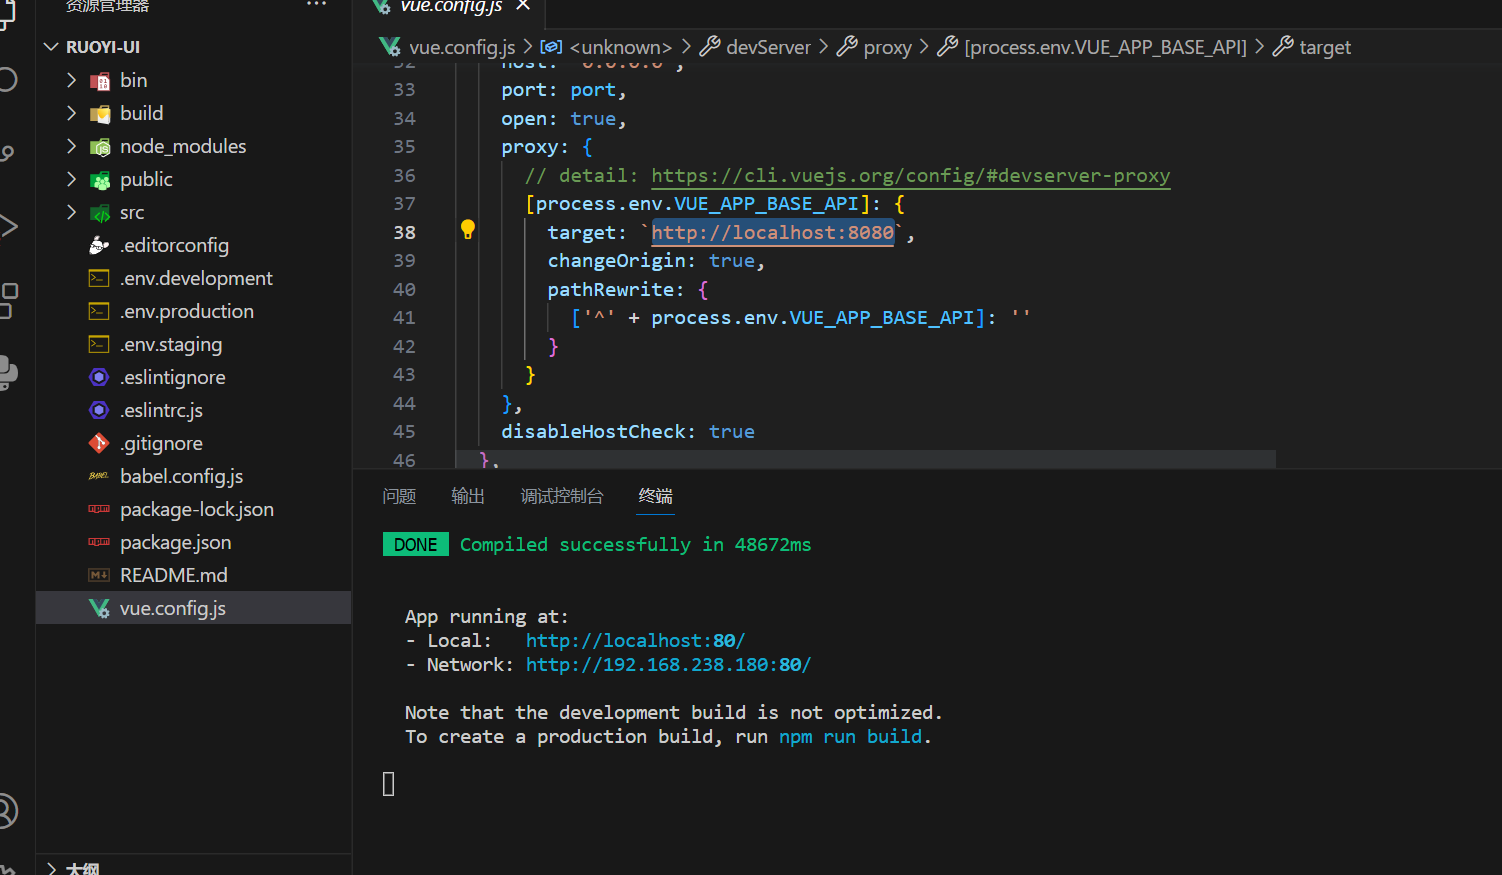
Task: Collapse the RUOYI-UI root folder
Action: coord(51,47)
